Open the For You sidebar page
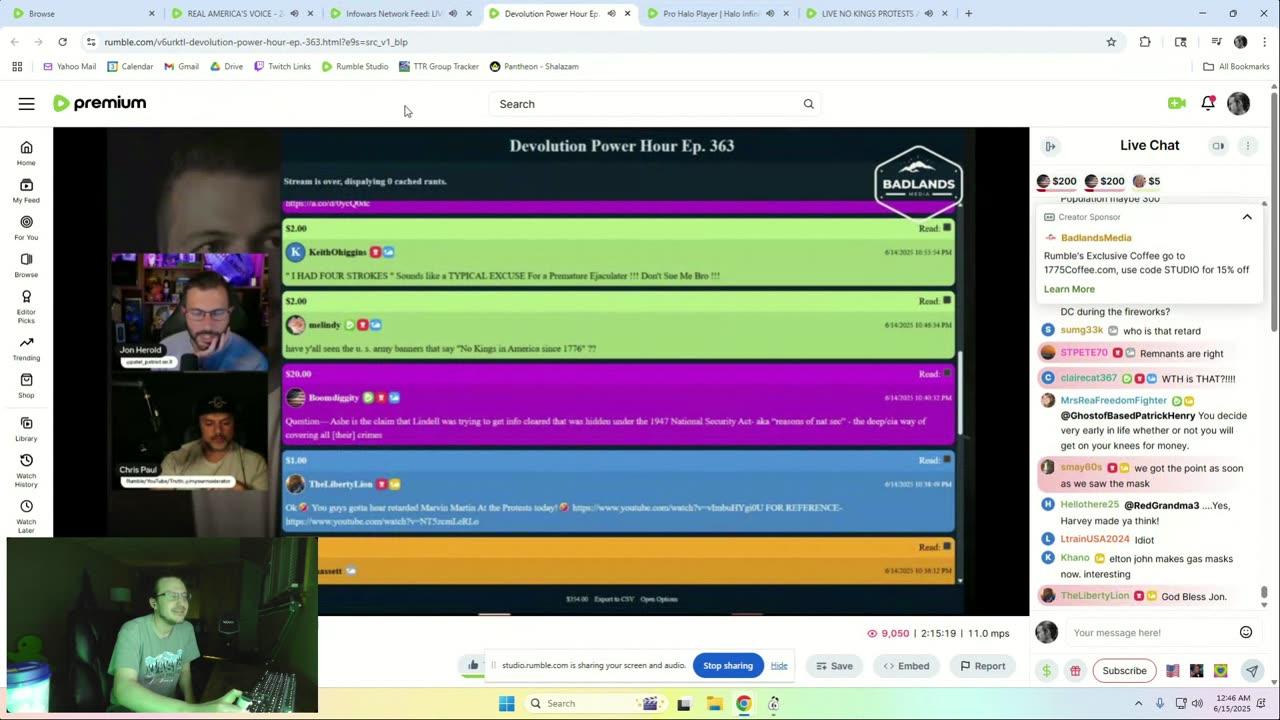This screenshot has width=1280, height=720. pyautogui.click(x=26, y=227)
